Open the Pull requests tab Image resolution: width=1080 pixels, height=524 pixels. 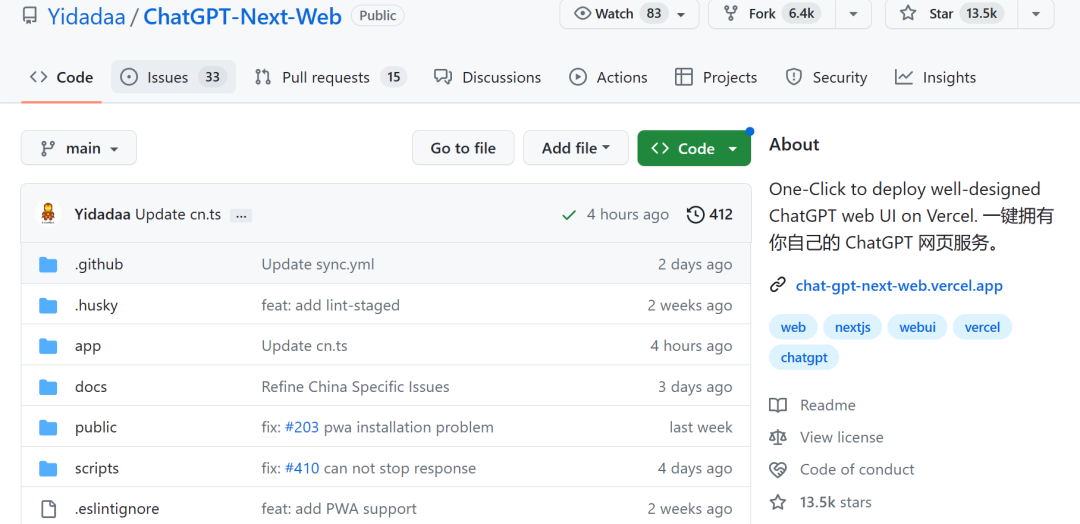(x=331, y=77)
